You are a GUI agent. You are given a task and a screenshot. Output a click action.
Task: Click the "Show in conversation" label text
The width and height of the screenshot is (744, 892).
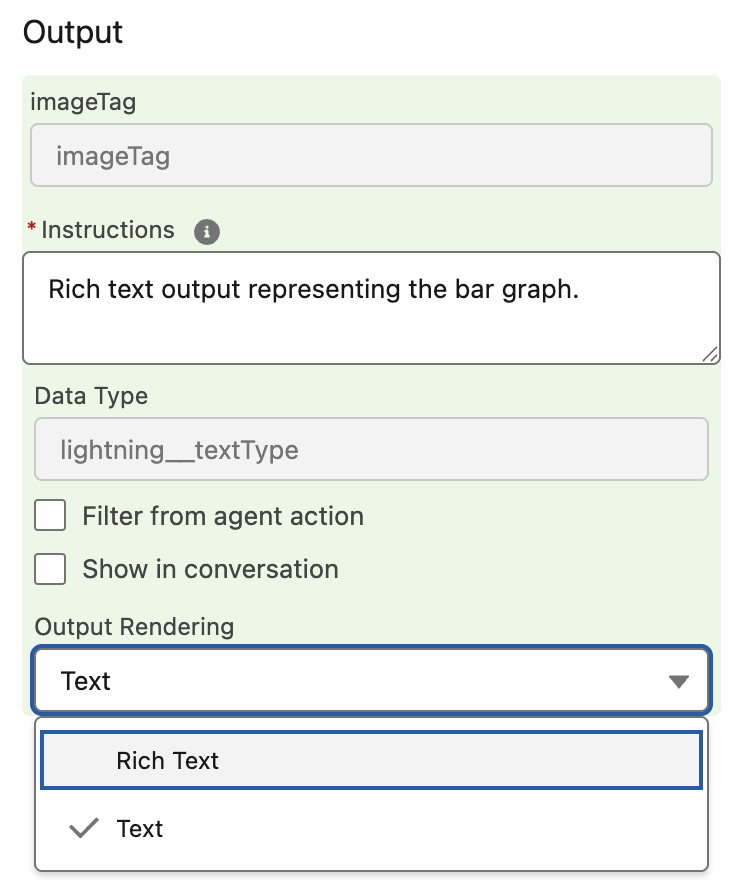[210, 569]
